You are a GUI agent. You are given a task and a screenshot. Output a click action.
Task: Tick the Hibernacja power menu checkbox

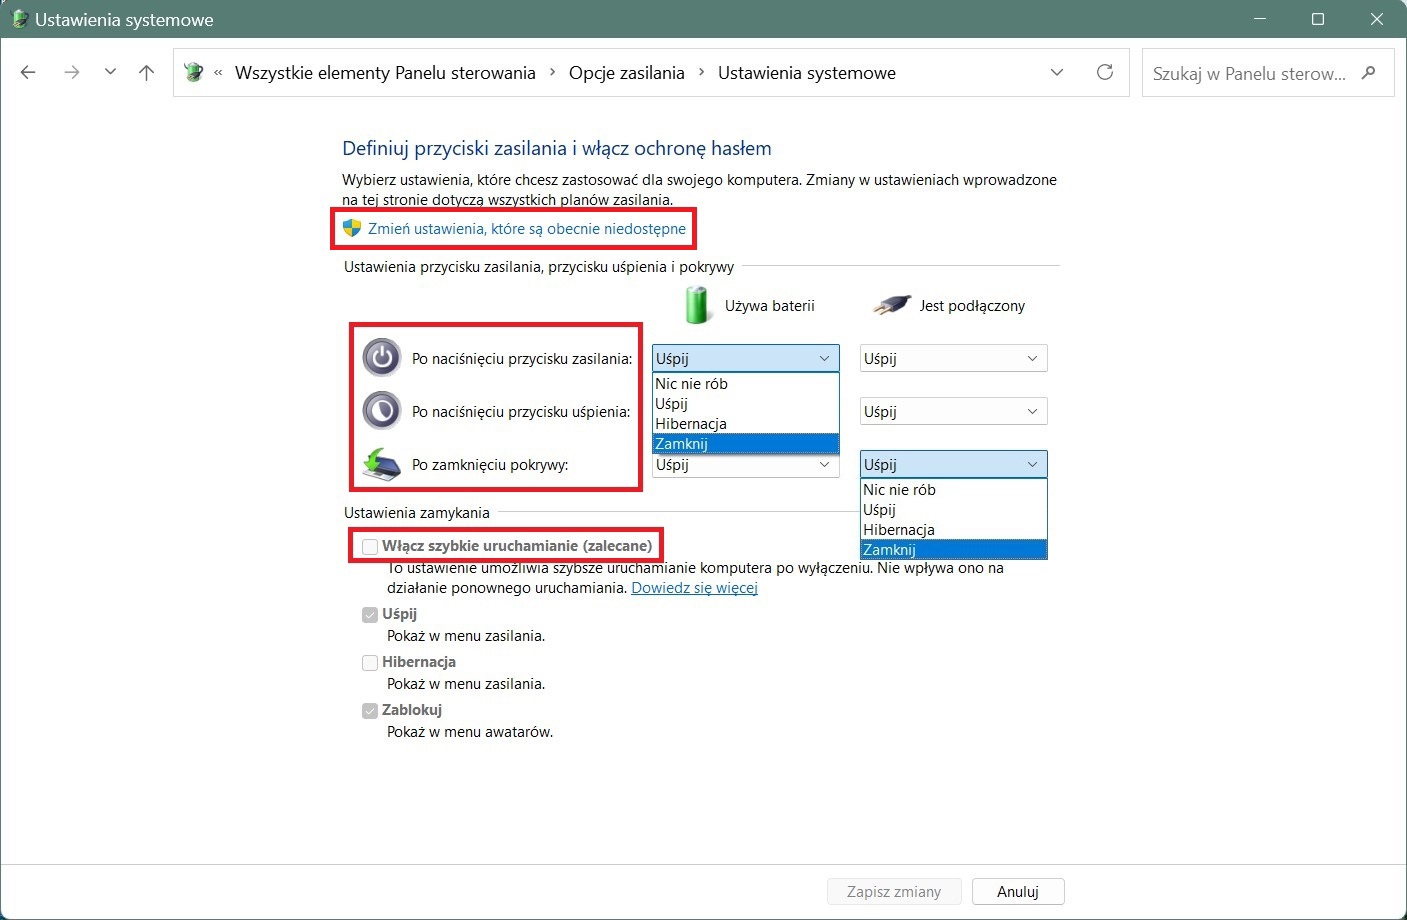pyautogui.click(x=370, y=662)
